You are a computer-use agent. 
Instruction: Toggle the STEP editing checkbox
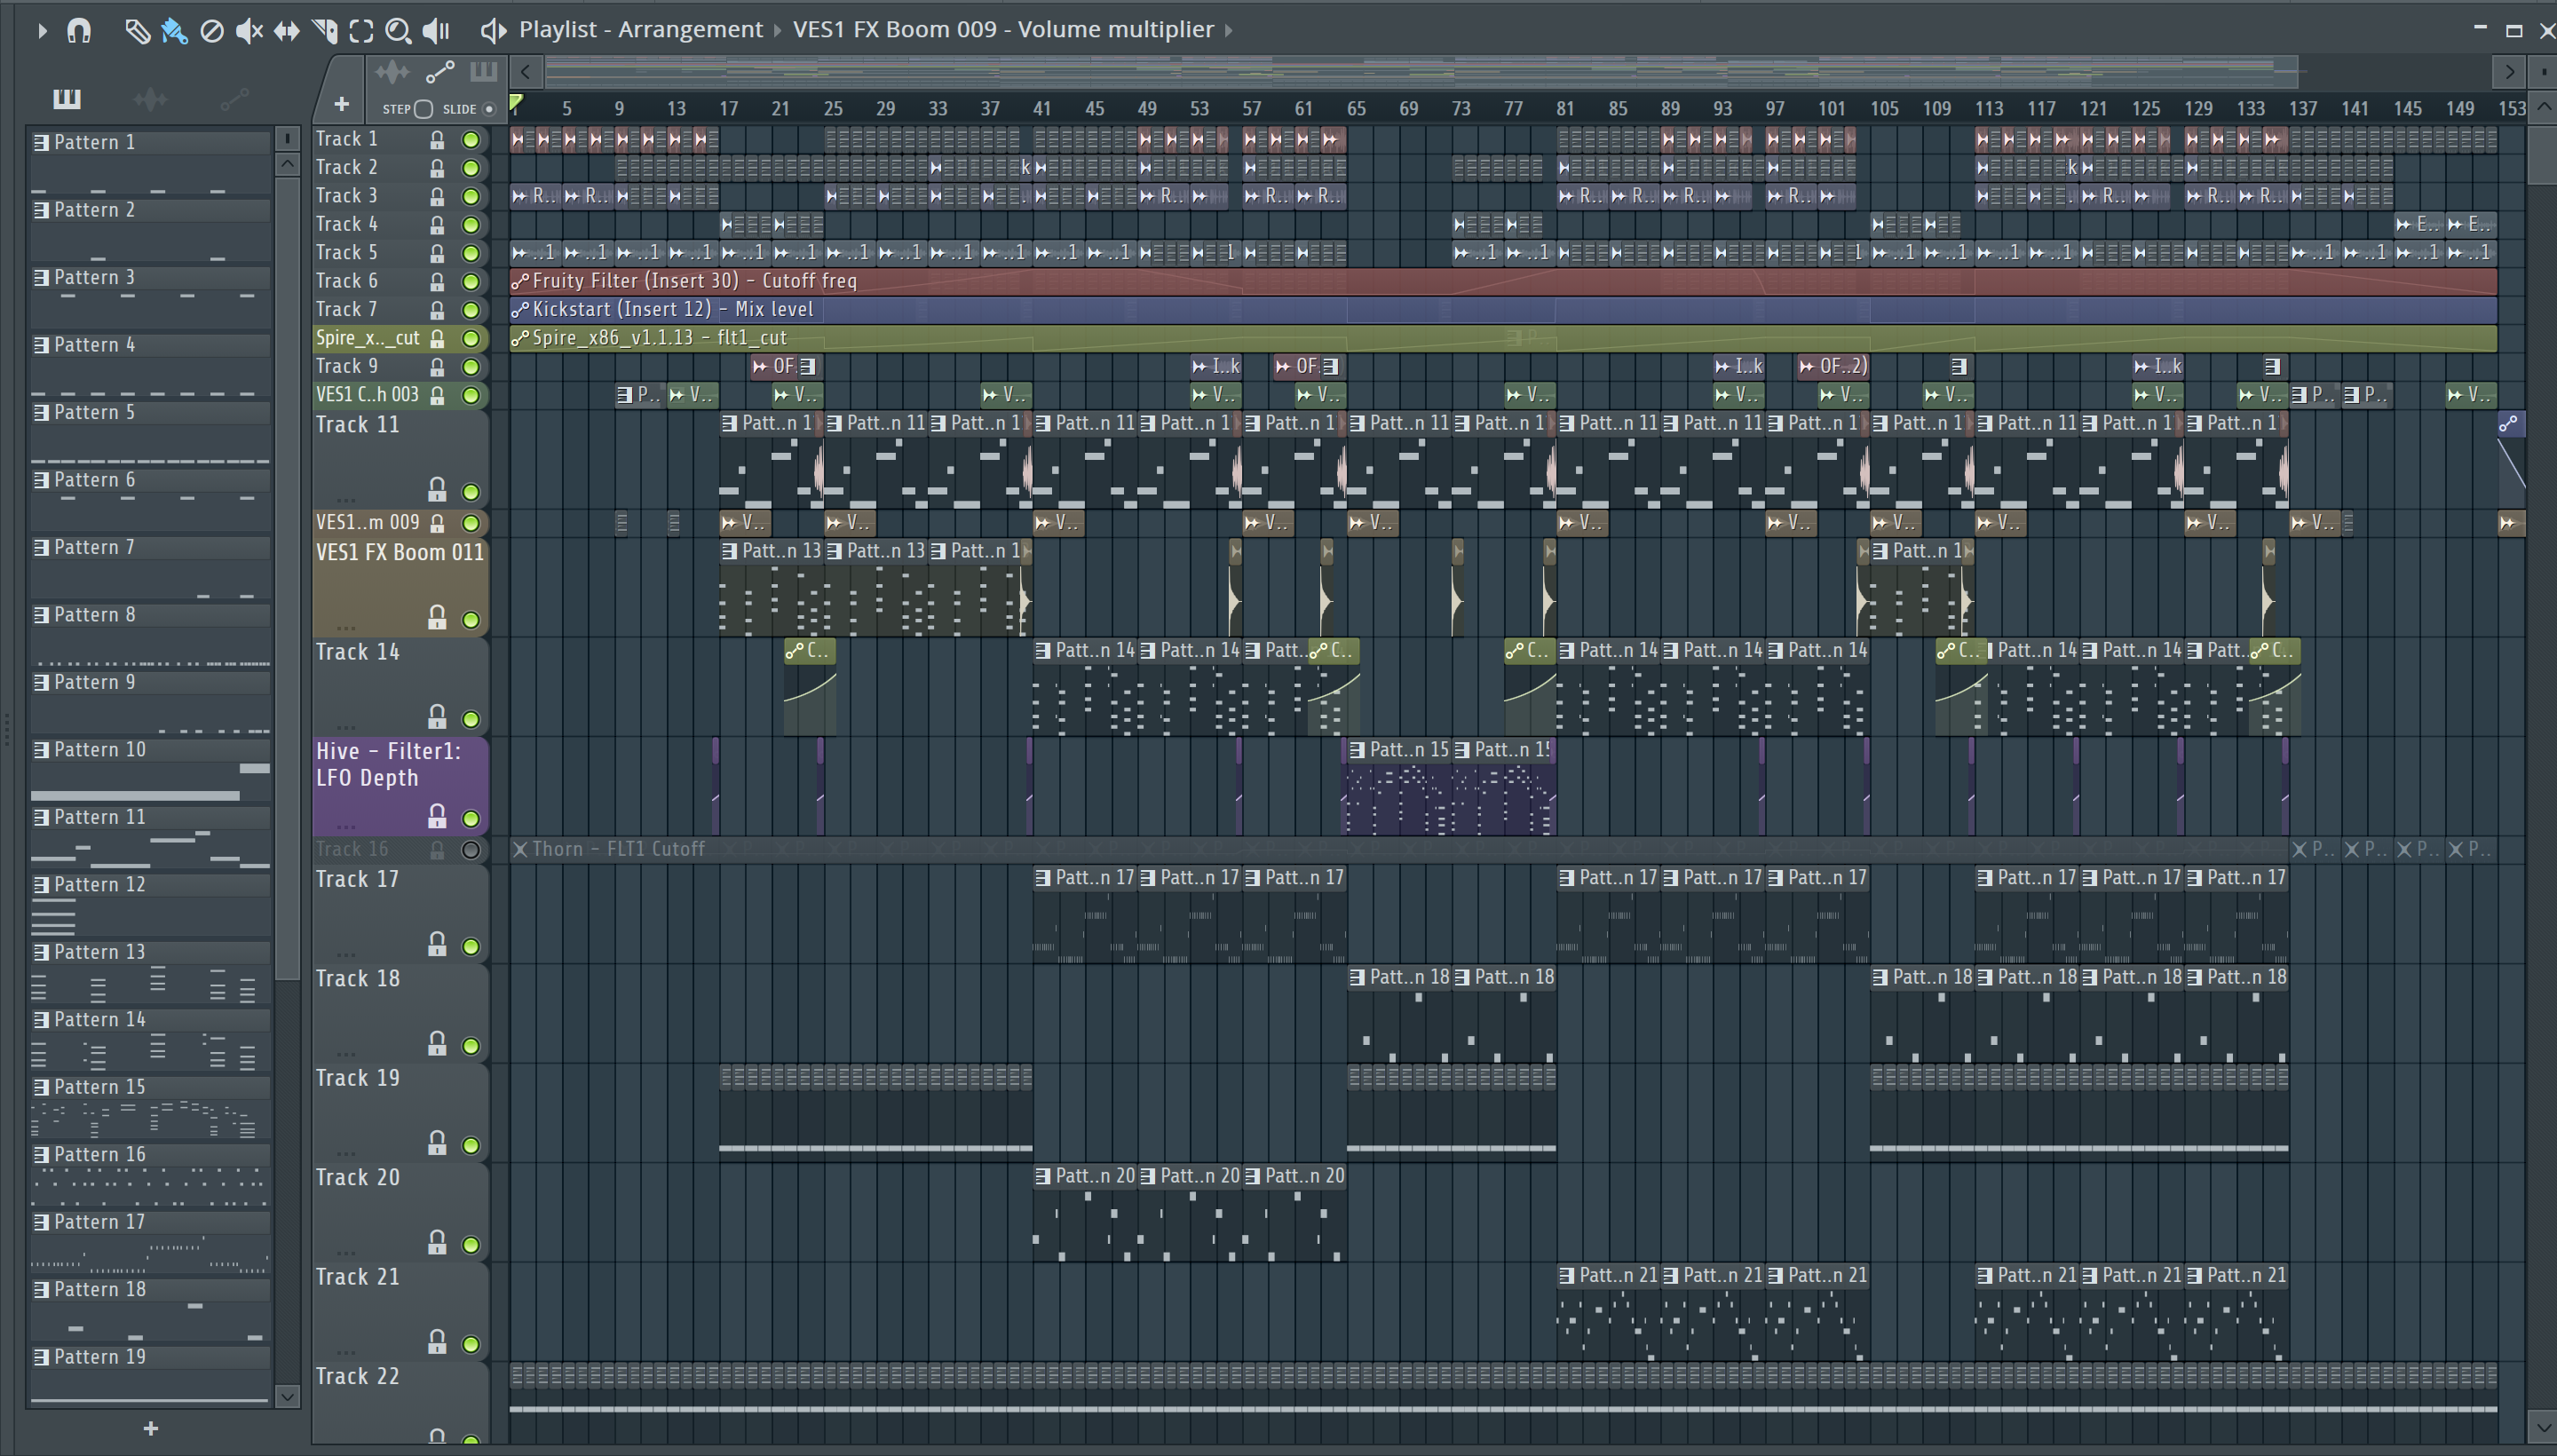(x=423, y=109)
